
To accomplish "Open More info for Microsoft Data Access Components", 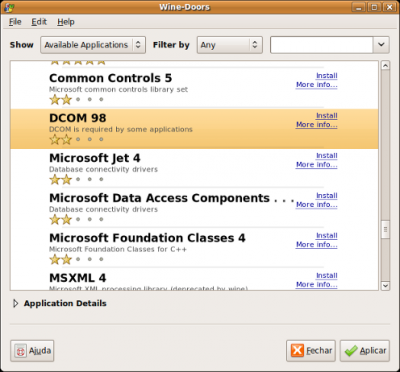I will click(x=317, y=205).
